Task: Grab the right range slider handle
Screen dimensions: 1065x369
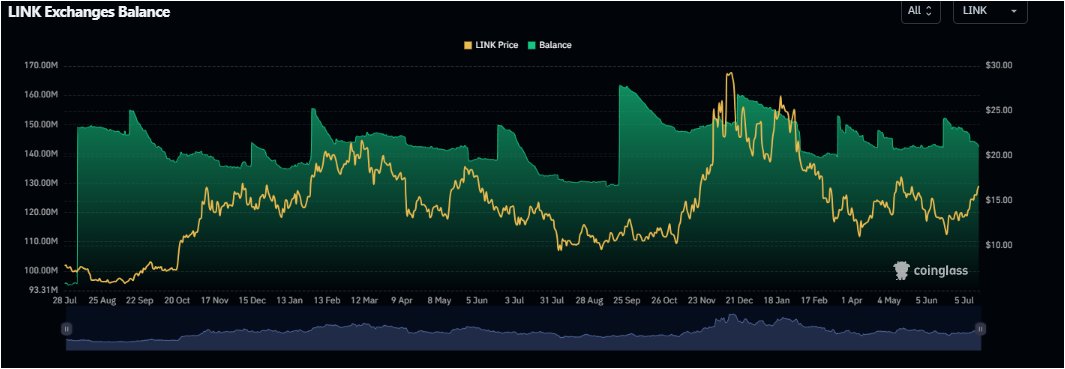Action: pos(979,328)
